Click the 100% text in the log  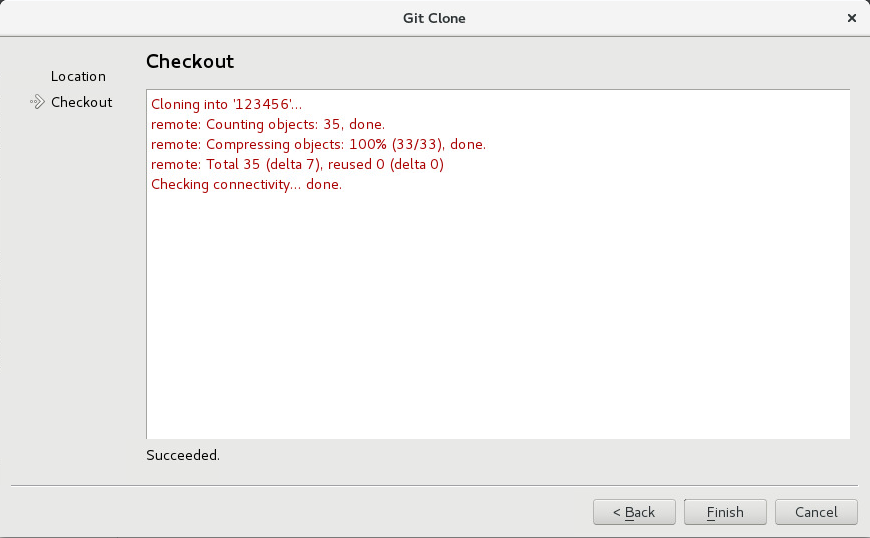367,144
